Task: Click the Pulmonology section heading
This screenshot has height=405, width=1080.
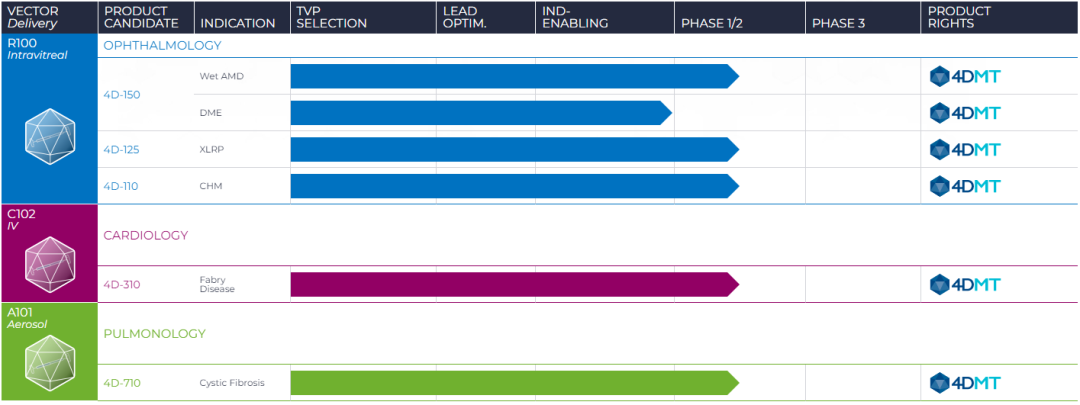Action: click(155, 334)
